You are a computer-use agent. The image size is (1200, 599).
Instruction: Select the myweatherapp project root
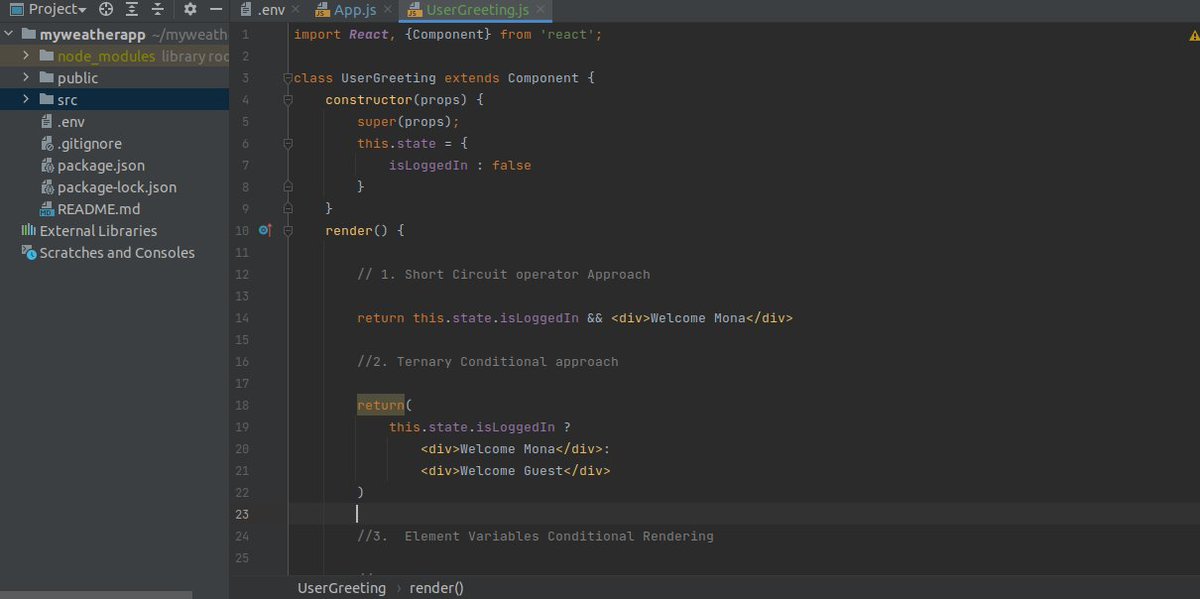point(93,34)
